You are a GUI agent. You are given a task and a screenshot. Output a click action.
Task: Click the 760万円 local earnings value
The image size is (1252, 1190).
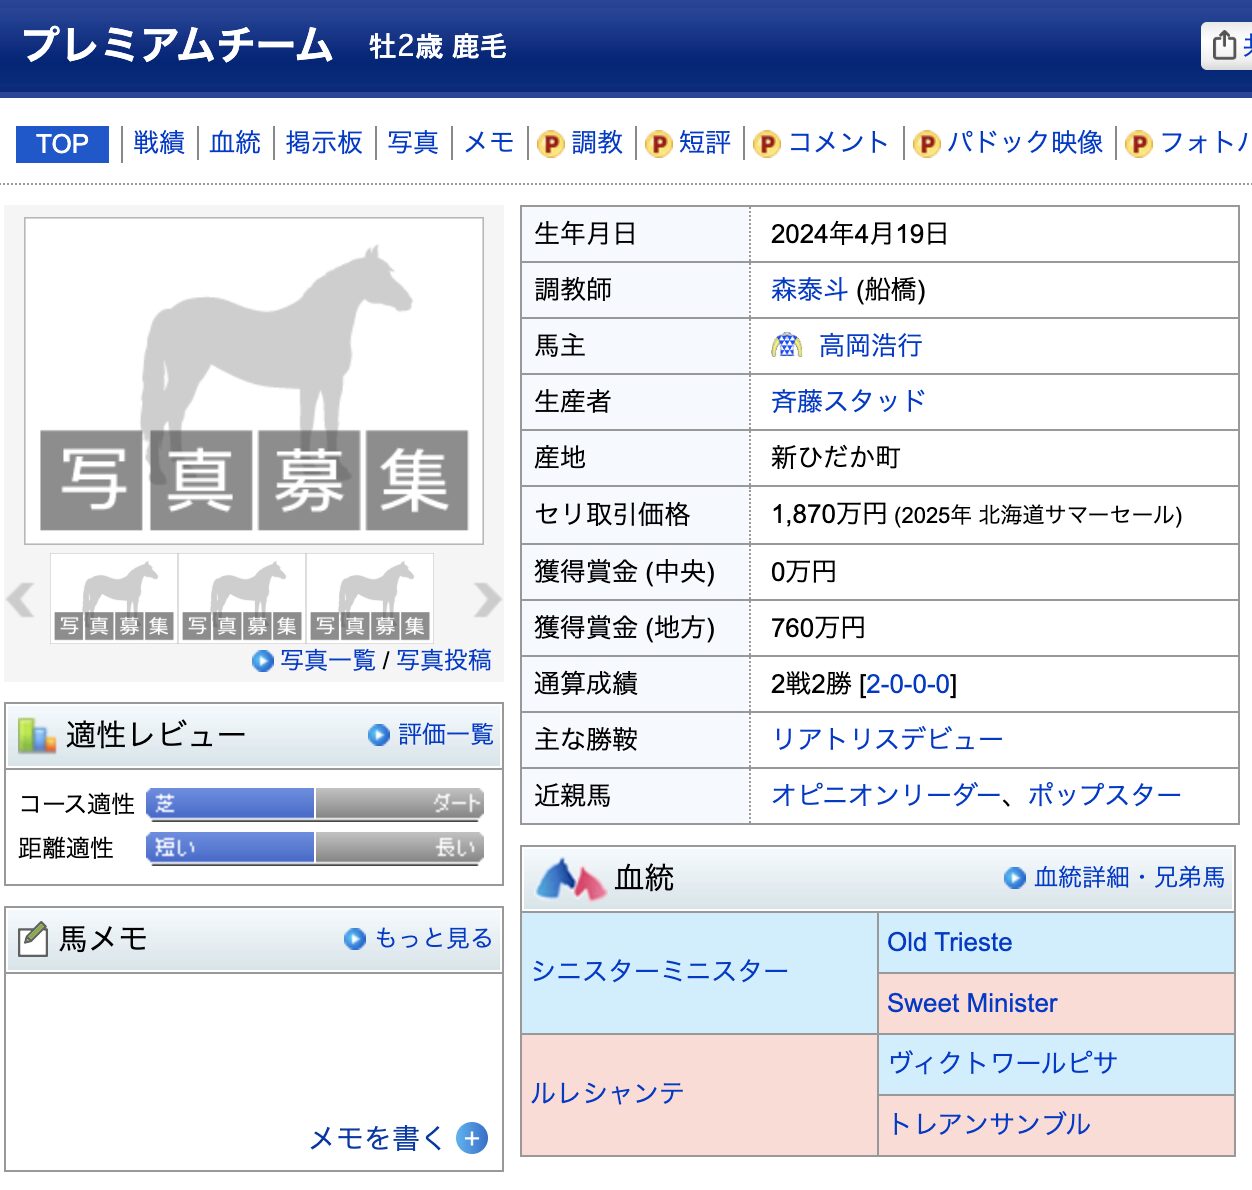(818, 628)
